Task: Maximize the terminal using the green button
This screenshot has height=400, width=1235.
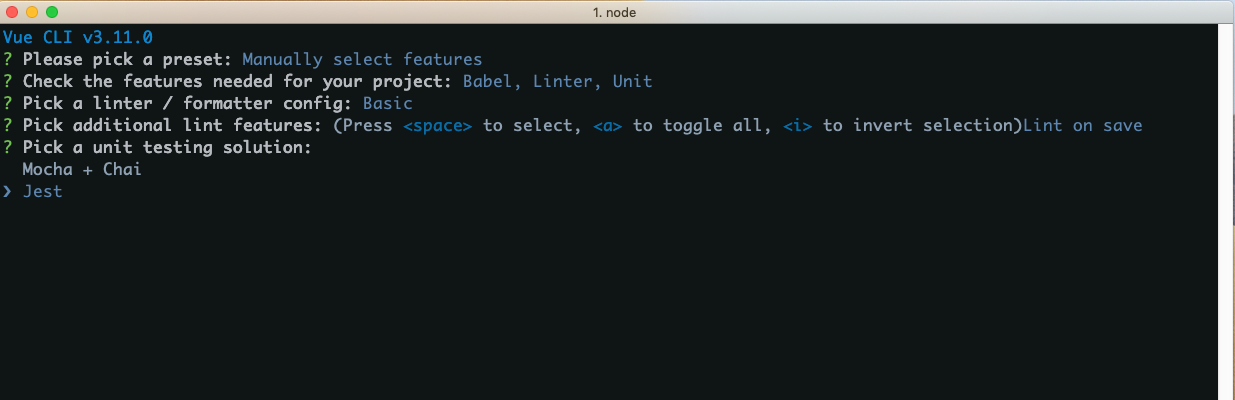Action: tap(52, 12)
